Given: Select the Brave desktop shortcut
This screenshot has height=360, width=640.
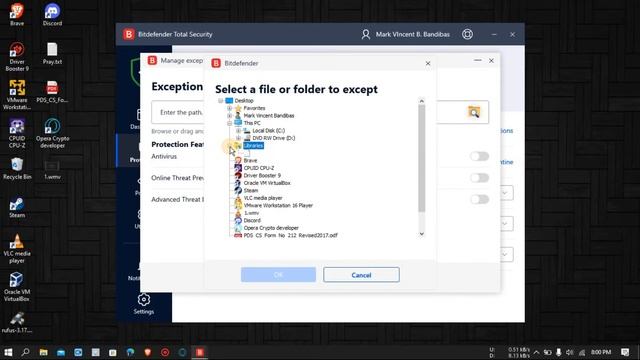Looking at the screenshot, I should (x=17, y=15).
